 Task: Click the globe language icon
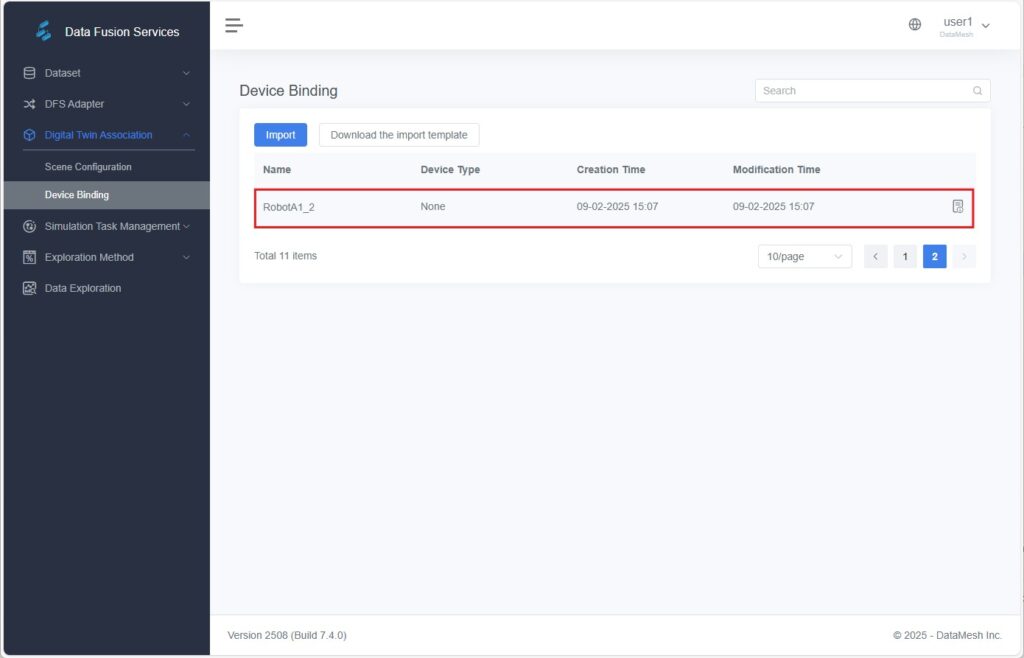(x=914, y=25)
